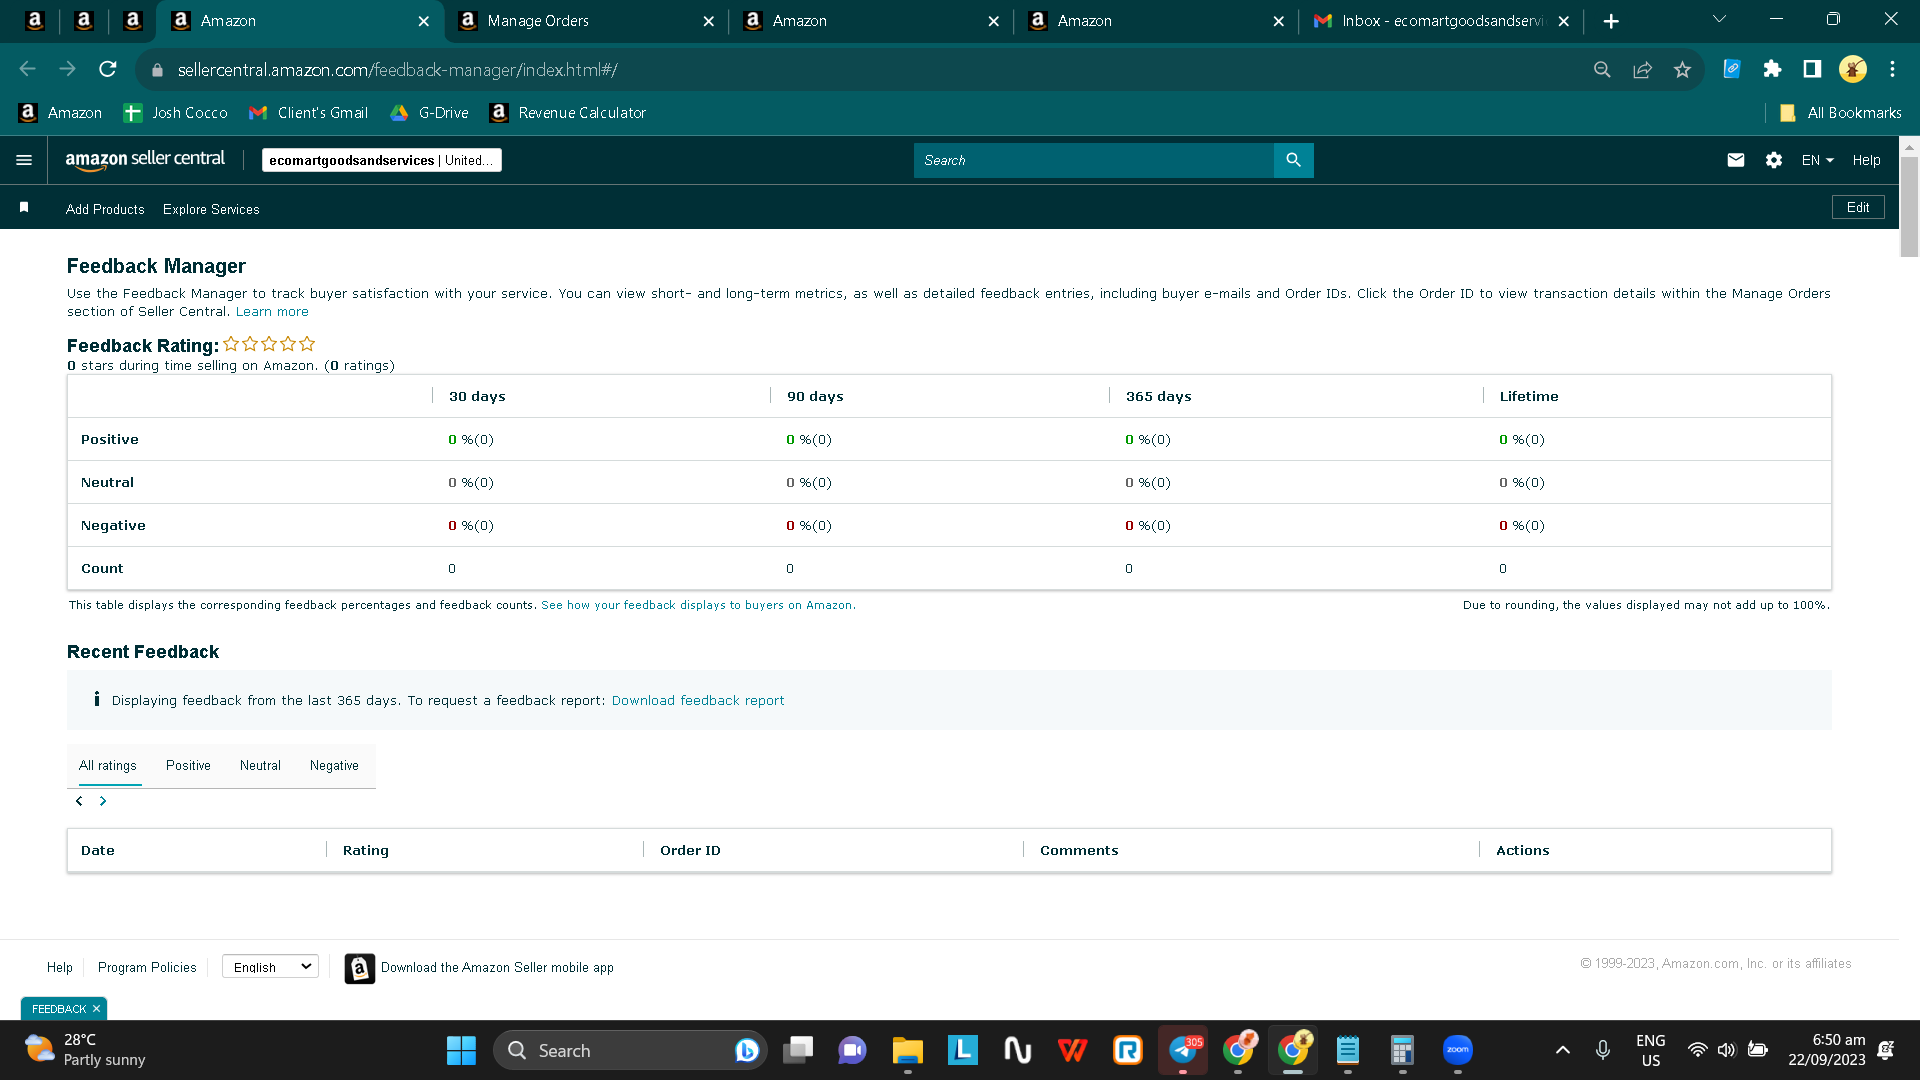Select the All ratings tab

108,766
